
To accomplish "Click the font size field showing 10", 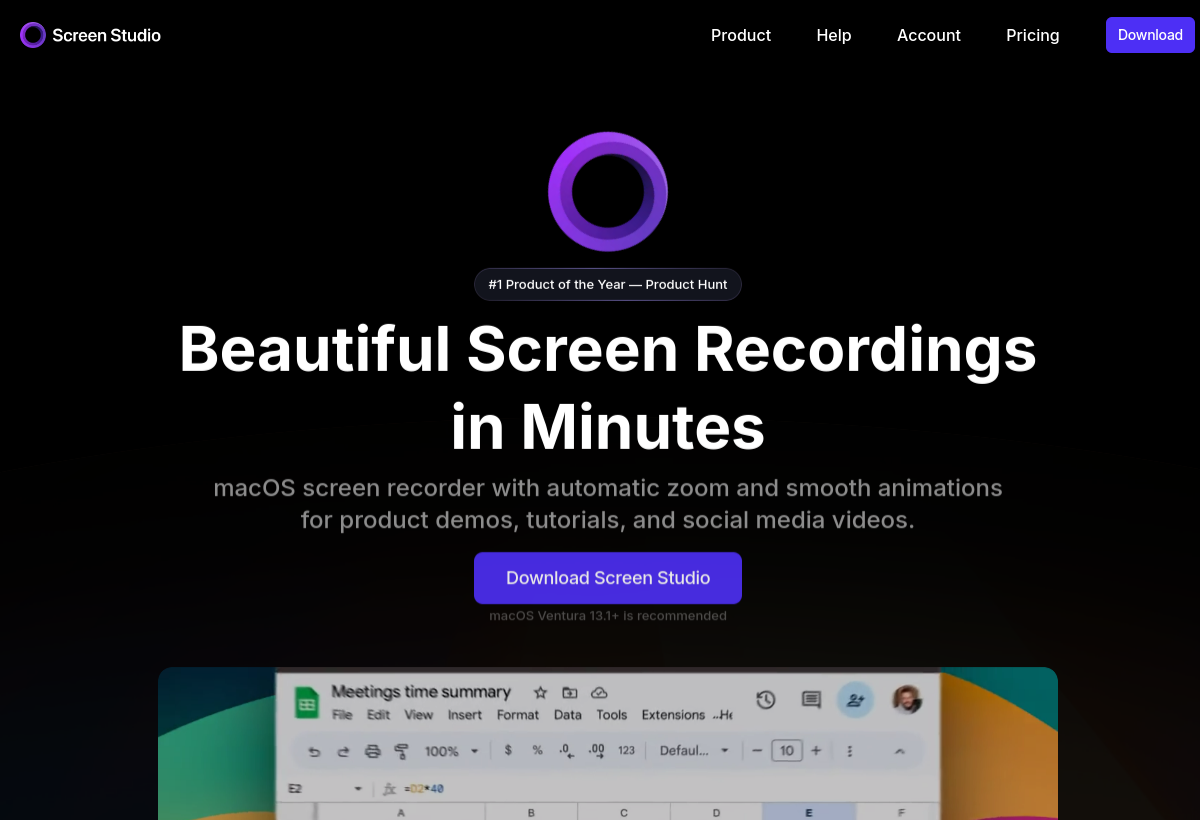I will pyautogui.click(x=787, y=751).
